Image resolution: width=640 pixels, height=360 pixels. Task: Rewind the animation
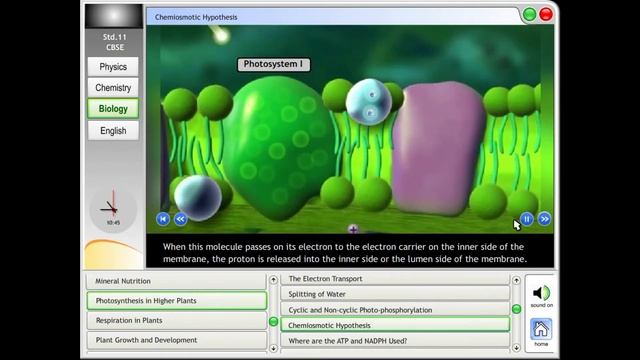pos(180,219)
